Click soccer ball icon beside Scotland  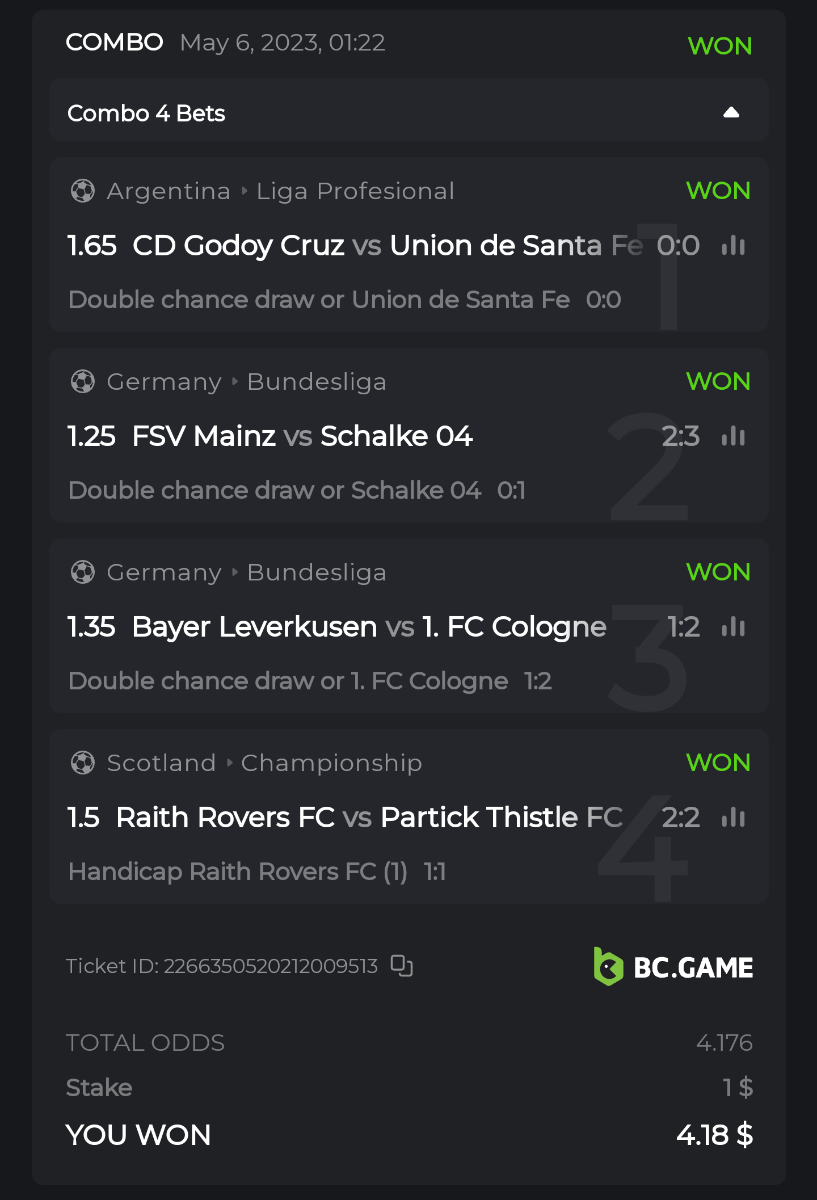(x=82, y=763)
